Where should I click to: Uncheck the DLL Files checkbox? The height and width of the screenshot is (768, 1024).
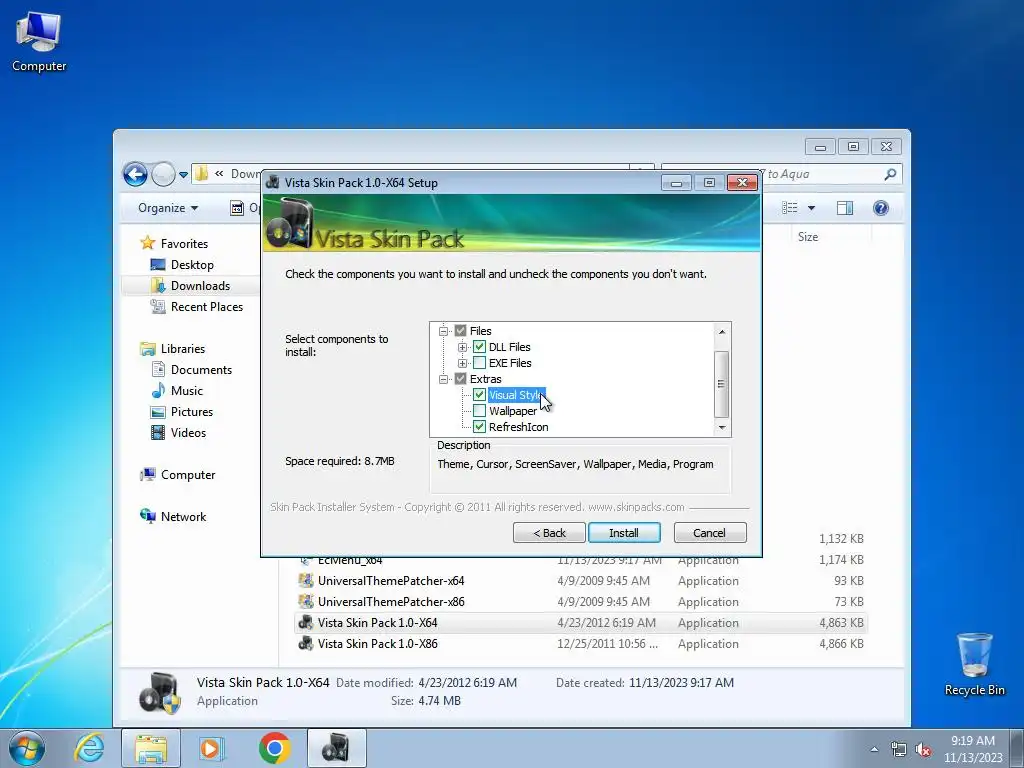coord(479,347)
